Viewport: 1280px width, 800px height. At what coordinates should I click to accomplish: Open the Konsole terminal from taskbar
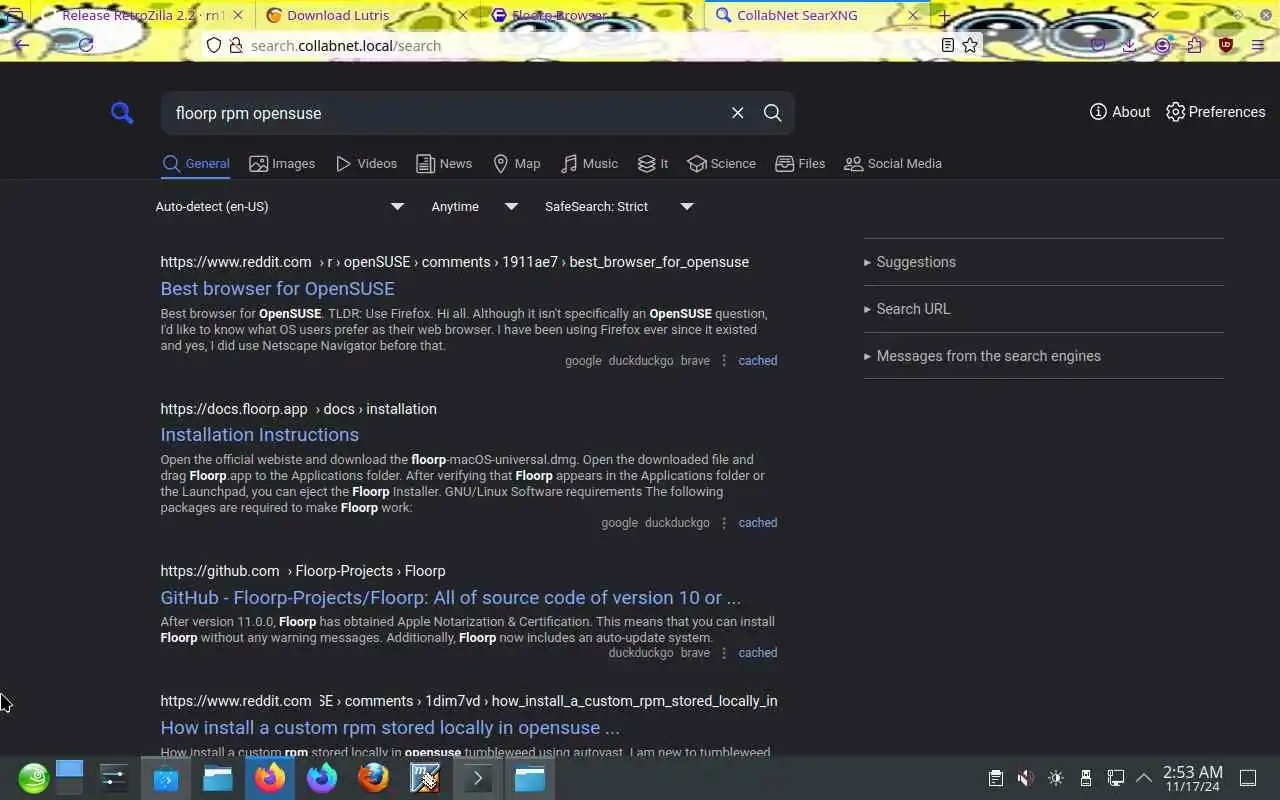[x=477, y=778]
